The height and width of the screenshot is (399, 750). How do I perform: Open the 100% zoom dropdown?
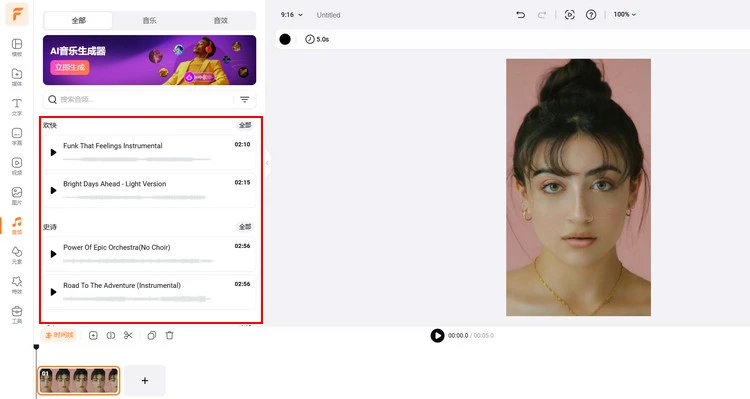click(625, 15)
